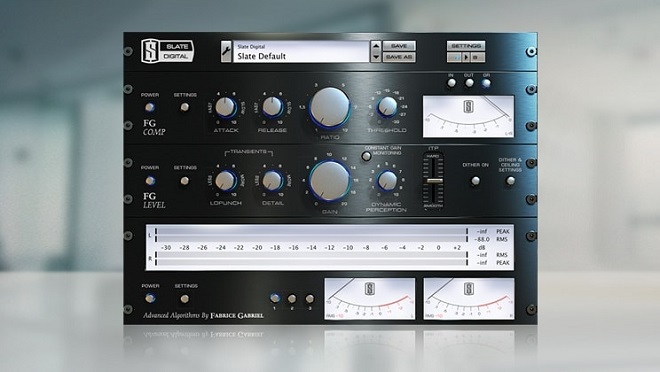
Task: Select the B comparison slot button
Action: [477, 57]
